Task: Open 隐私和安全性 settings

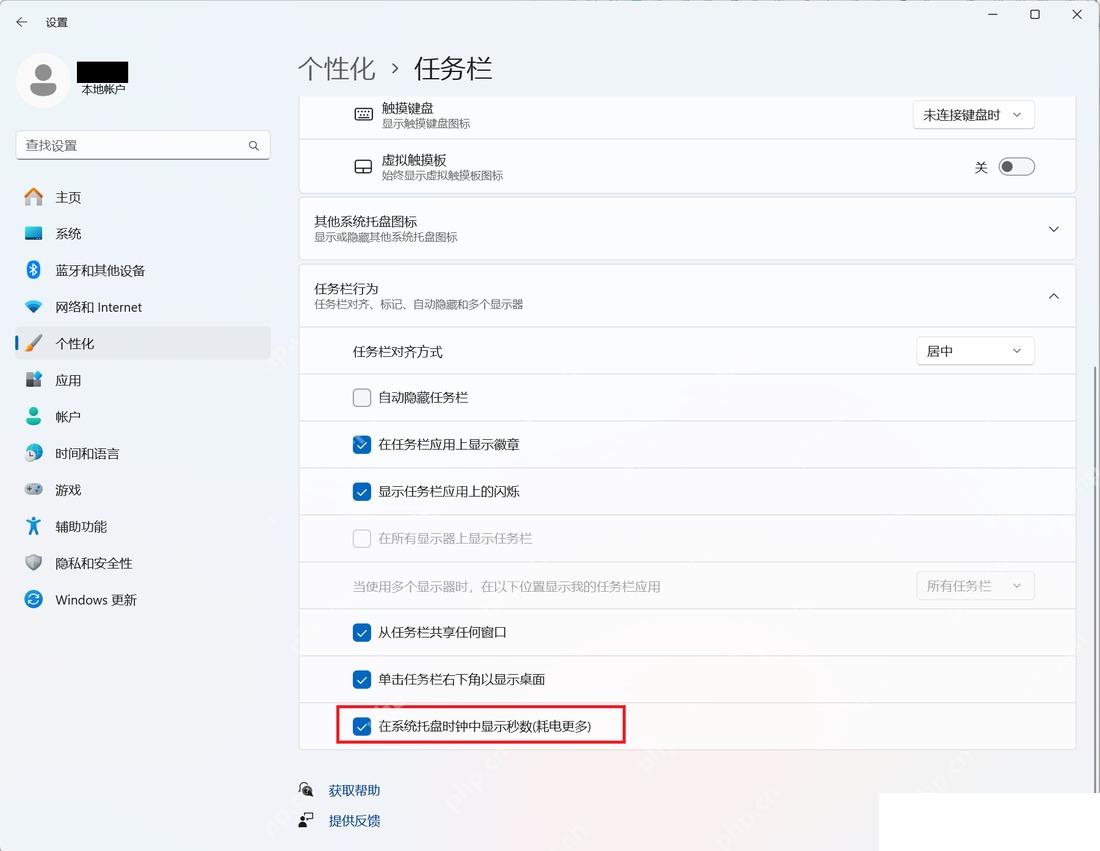Action: (x=142, y=563)
